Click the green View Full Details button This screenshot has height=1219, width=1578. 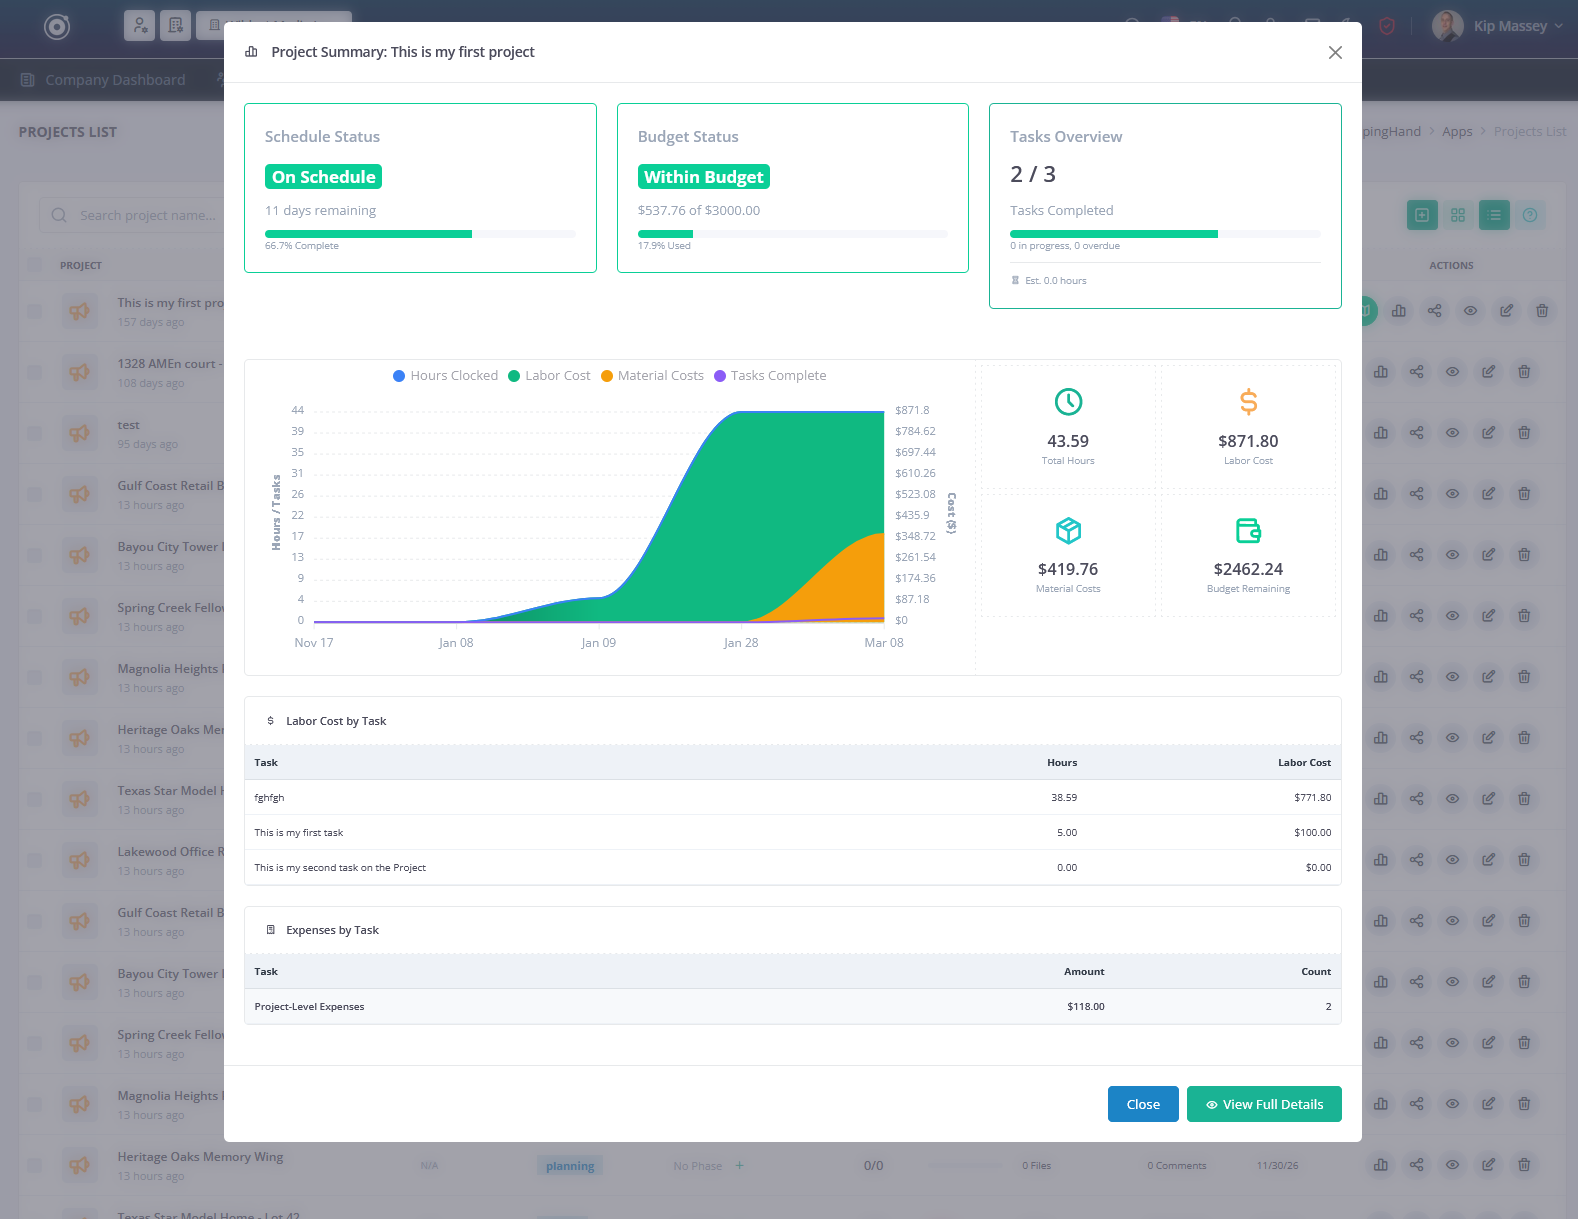[1263, 1104]
